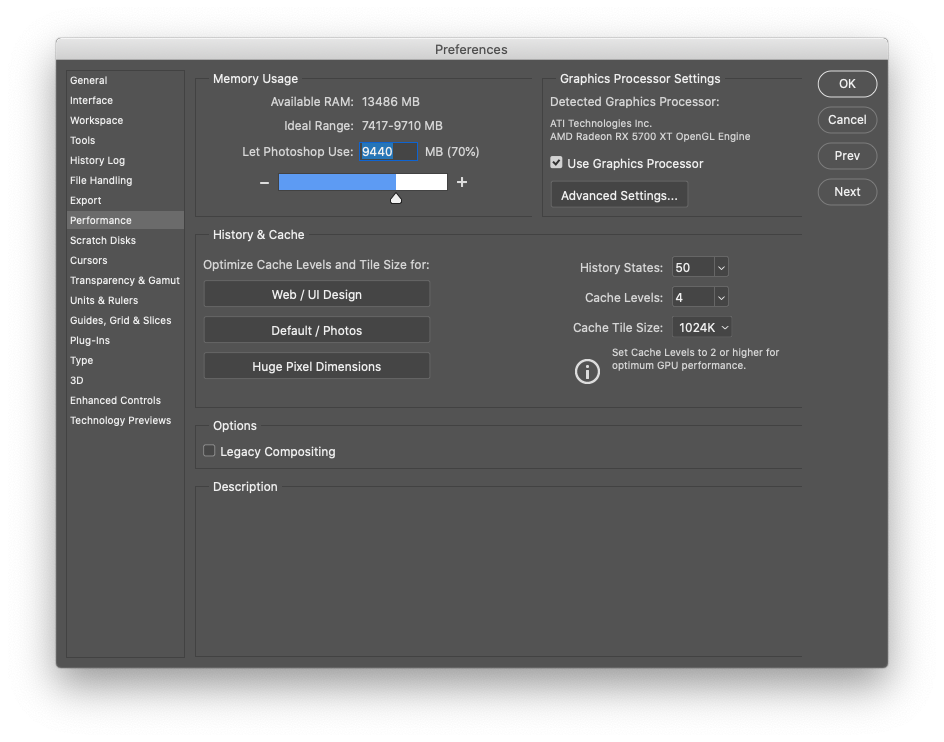Switch to the General preferences category

[x=89, y=80]
